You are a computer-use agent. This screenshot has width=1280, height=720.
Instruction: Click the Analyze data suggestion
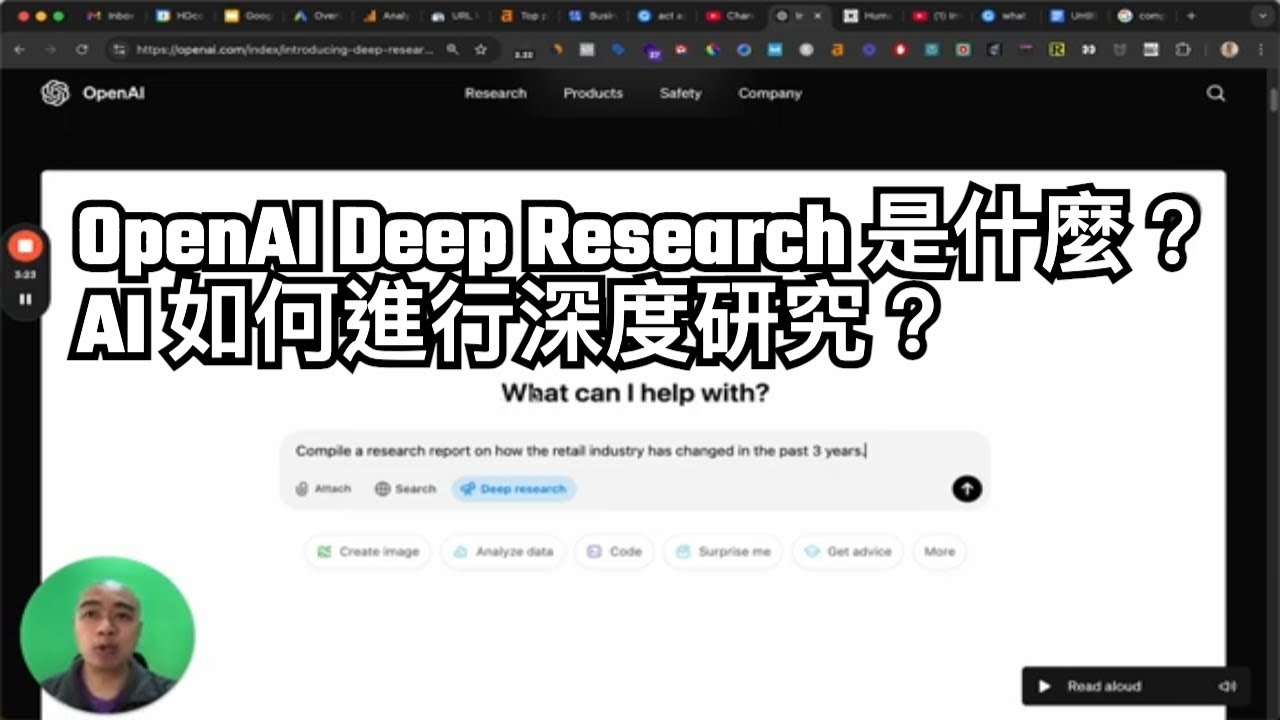(x=503, y=551)
